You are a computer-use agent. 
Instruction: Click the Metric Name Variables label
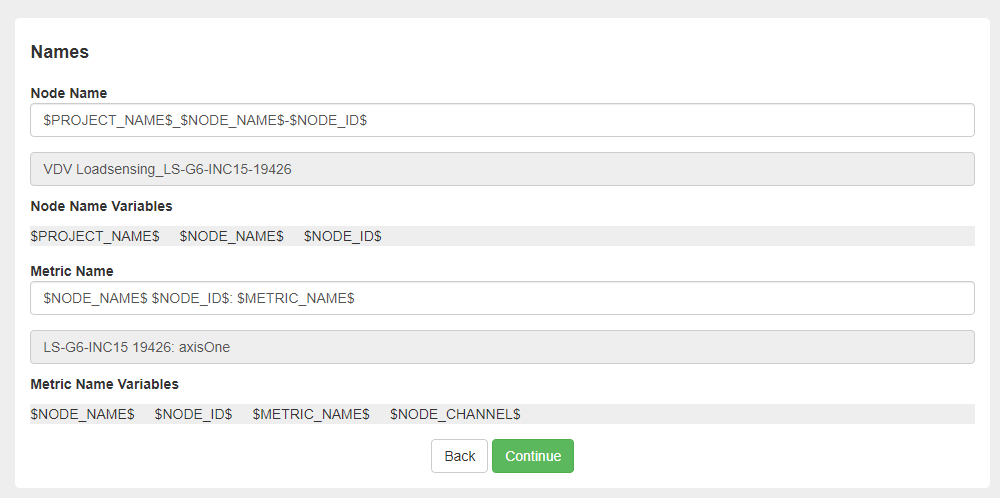pyautogui.click(x=105, y=384)
